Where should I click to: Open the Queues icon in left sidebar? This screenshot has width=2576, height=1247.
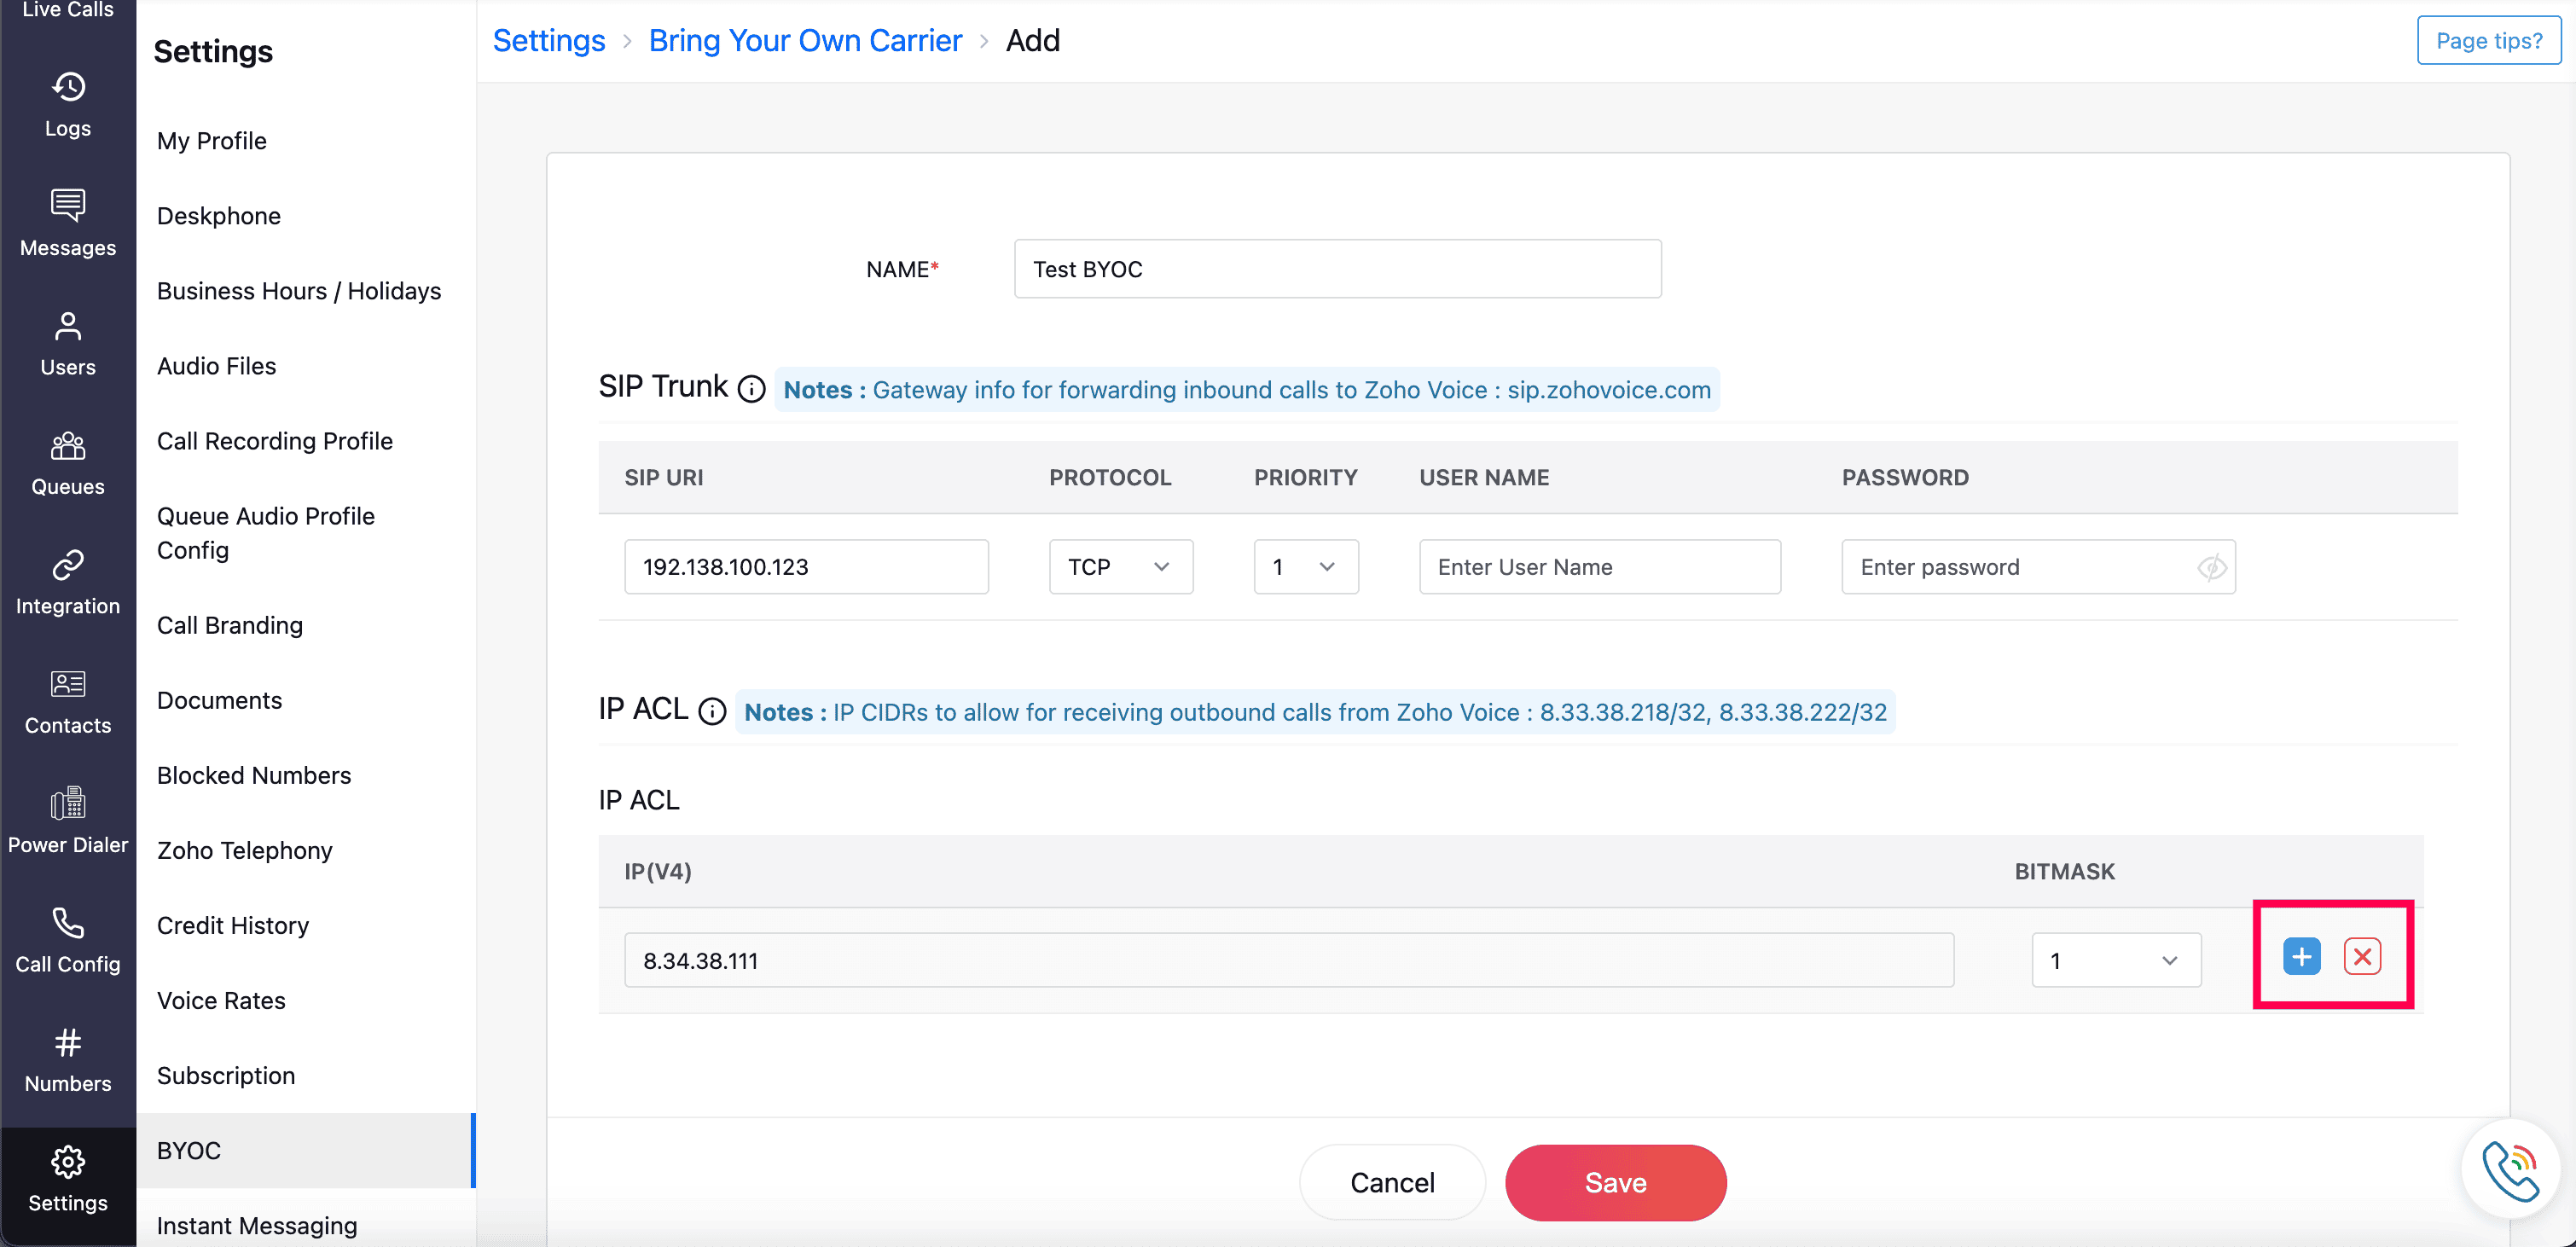coord(68,446)
